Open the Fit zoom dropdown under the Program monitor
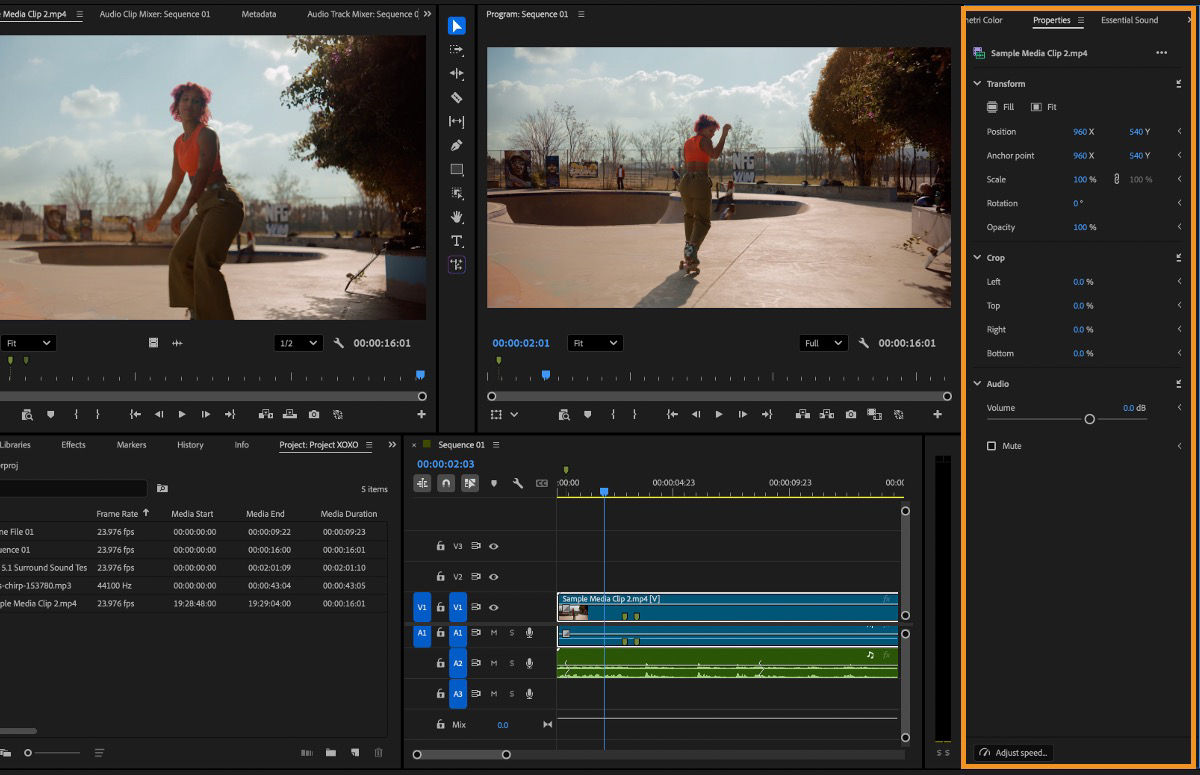Screen dimensions: 1200x775 [x=595, y=343]
